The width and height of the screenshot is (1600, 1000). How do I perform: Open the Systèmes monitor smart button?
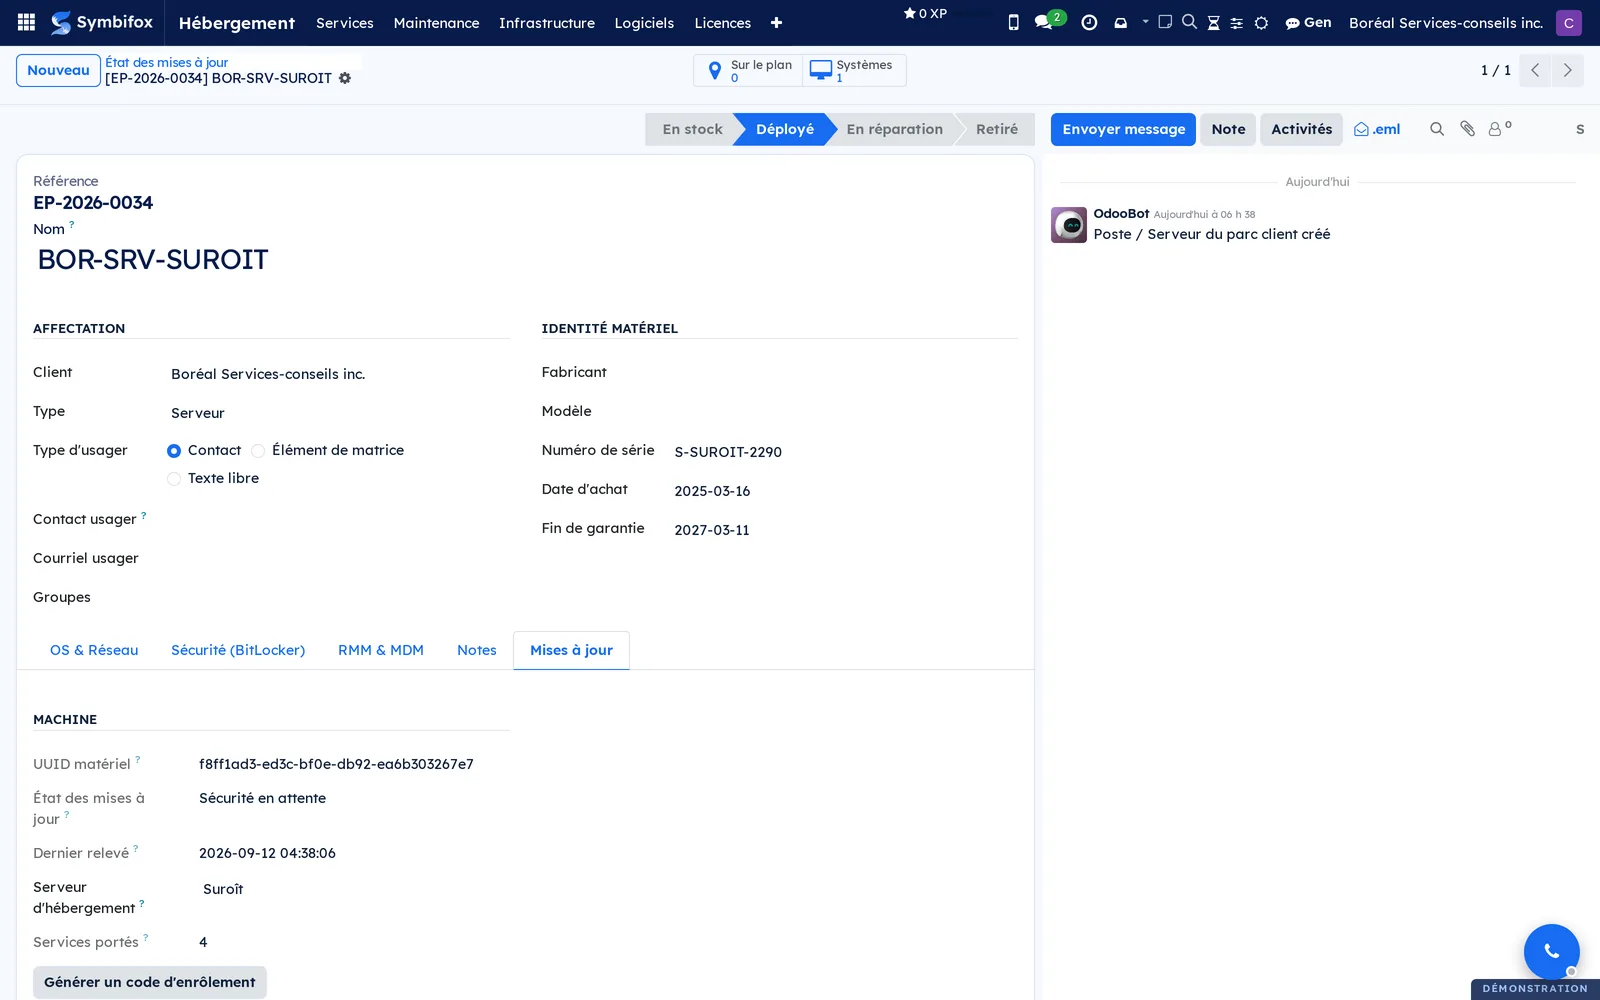tap(853, 70)
